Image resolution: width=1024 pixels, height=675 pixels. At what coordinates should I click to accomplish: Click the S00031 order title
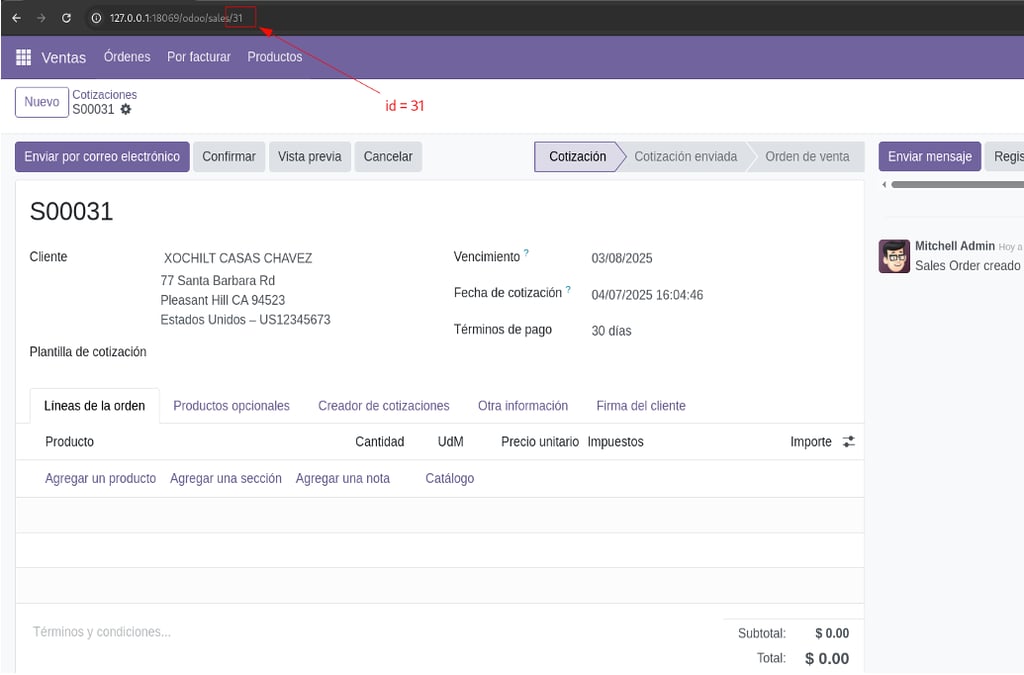[71, 212]
